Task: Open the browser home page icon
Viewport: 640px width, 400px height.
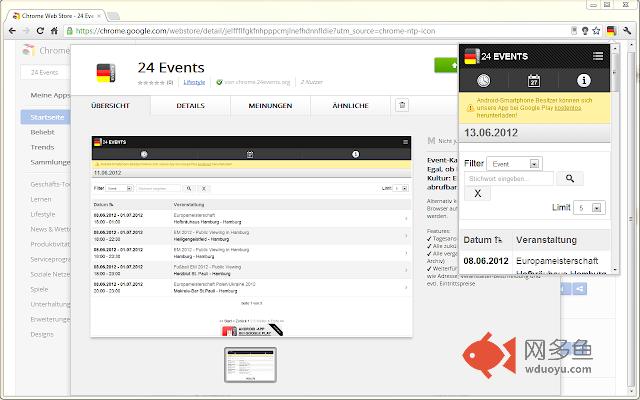Action: click(54, 31)
